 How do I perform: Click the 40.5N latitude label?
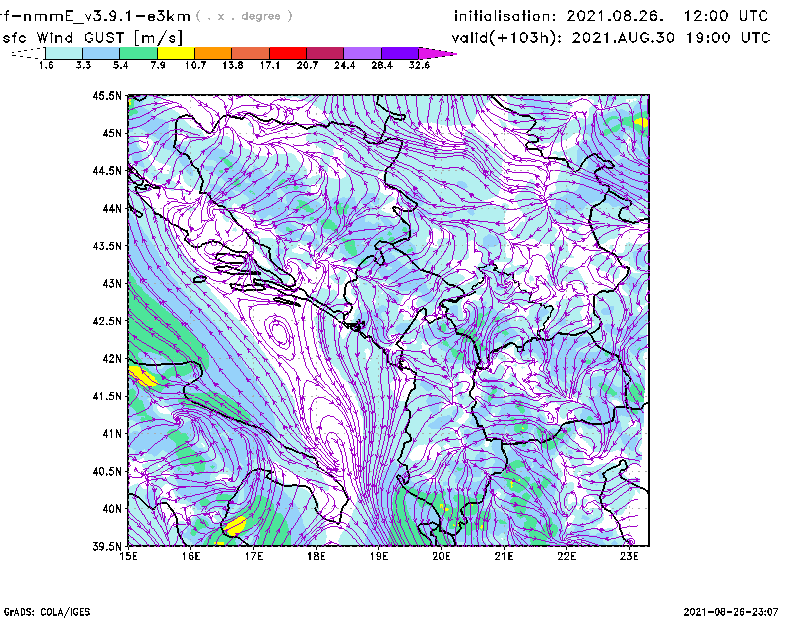click(x=107, y=471)
